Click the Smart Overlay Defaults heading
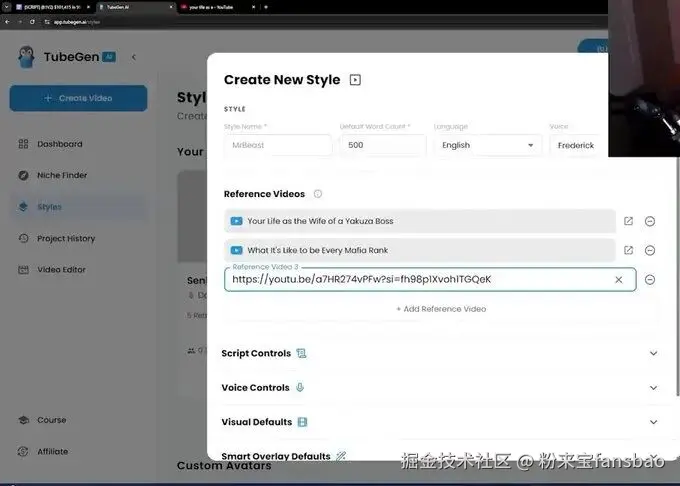 pyautogui.click(x=276, y=456)
